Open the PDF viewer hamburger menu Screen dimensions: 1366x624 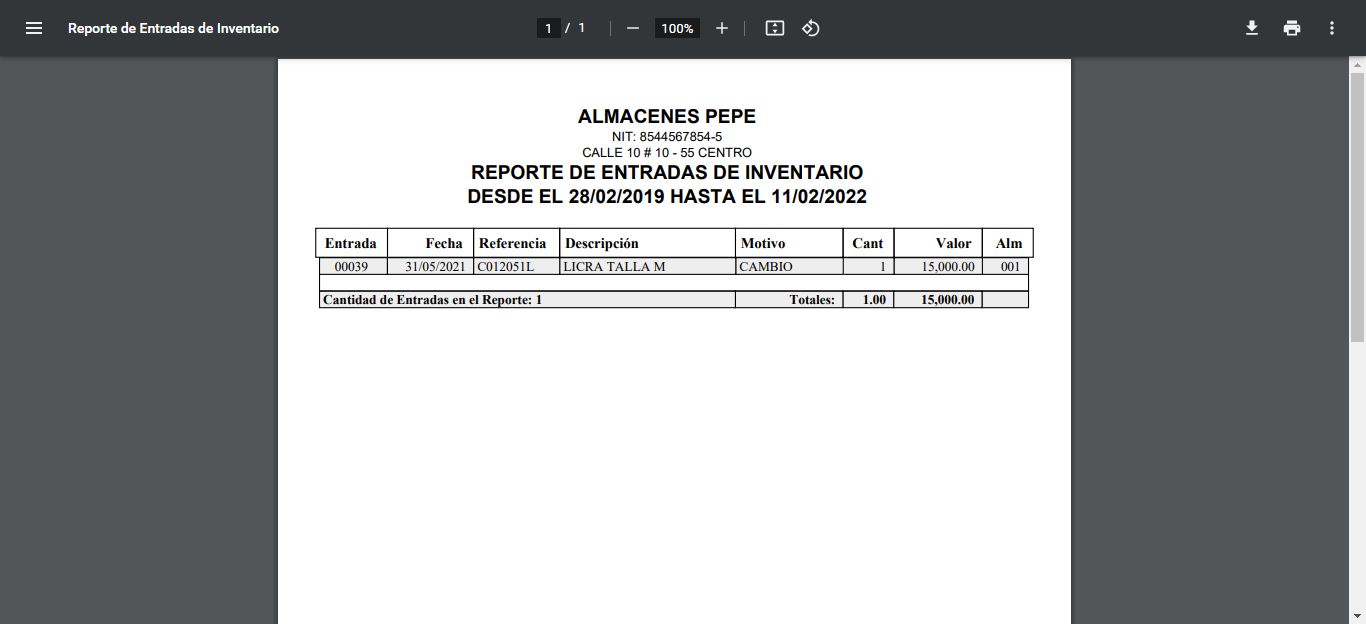[x=34, y=28]
